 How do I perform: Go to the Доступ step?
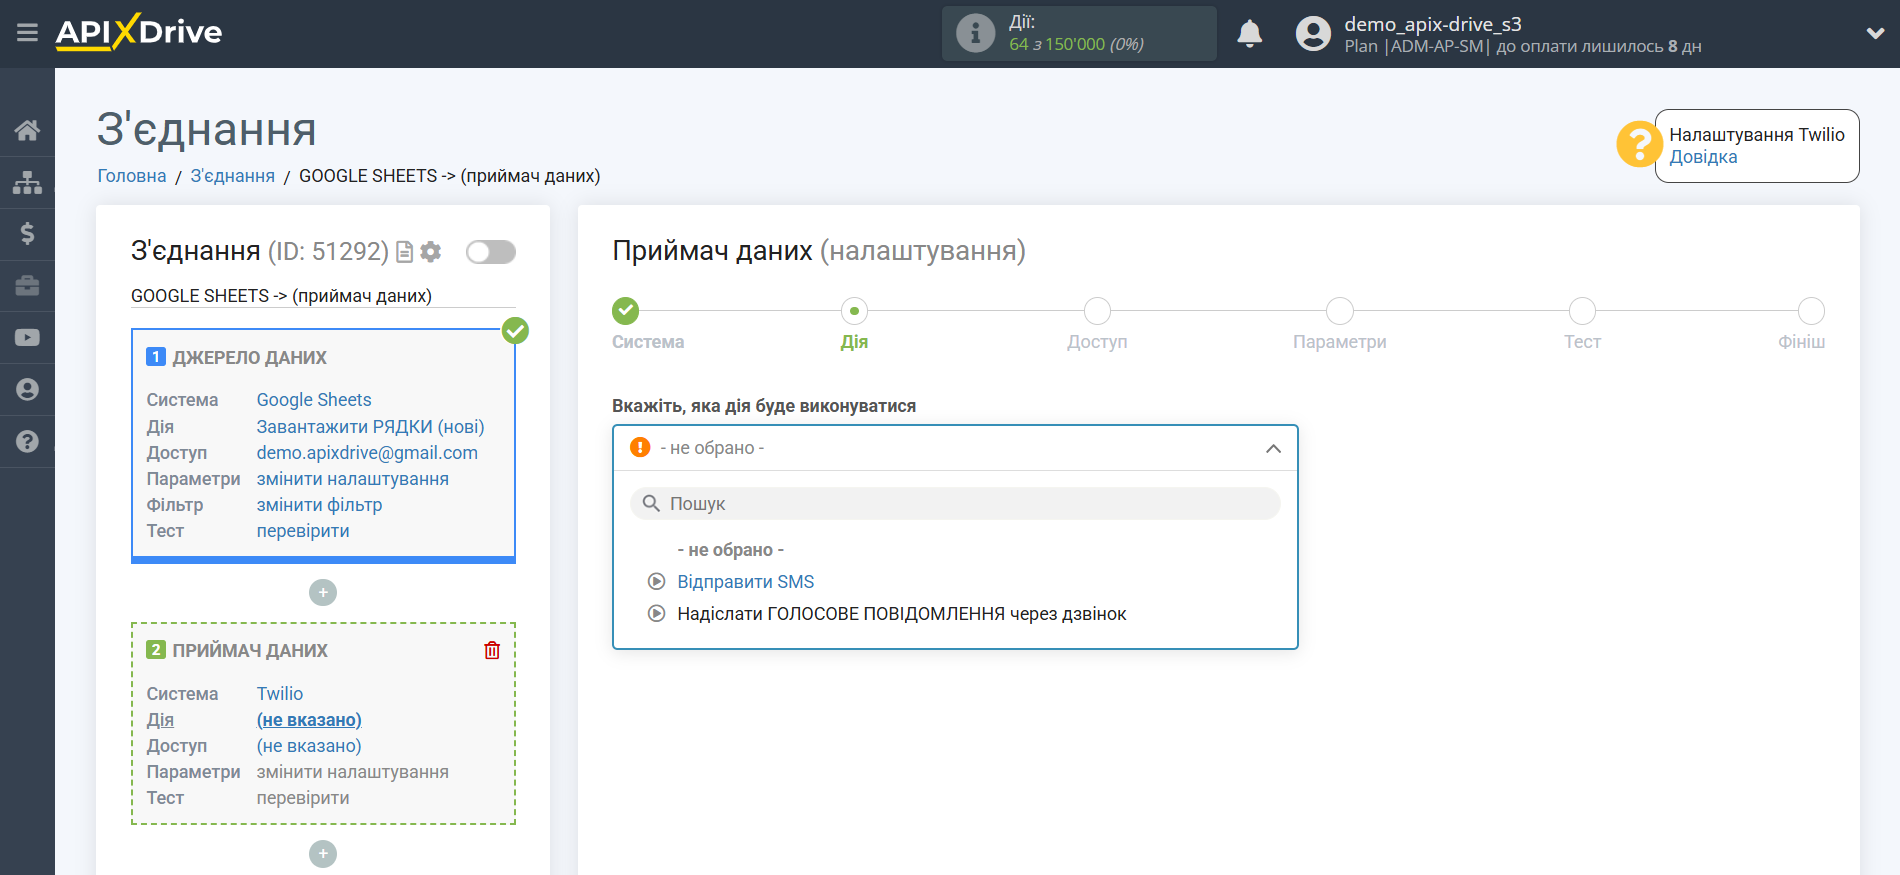tap(1097, 311)
